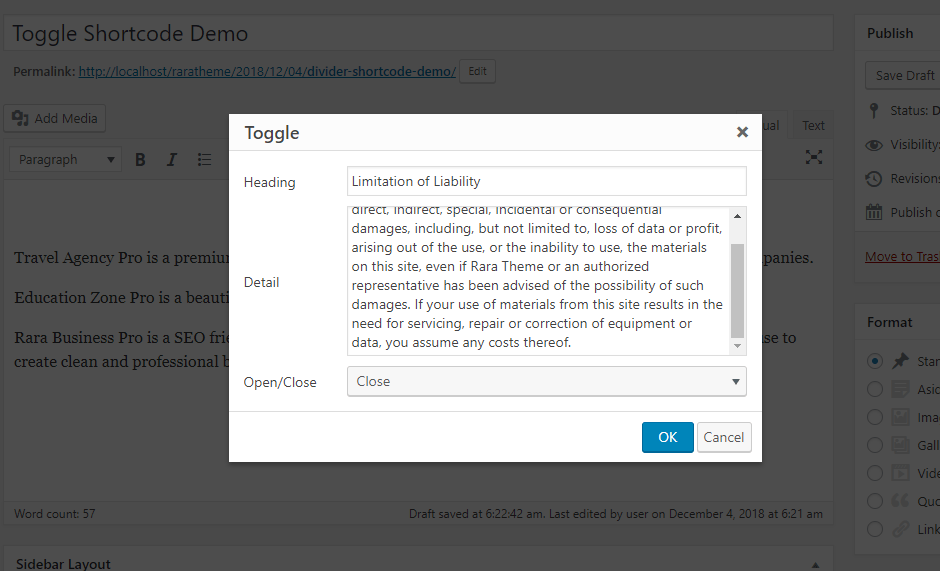
Task: Click the Italic formatting icon
Action: 171,159
